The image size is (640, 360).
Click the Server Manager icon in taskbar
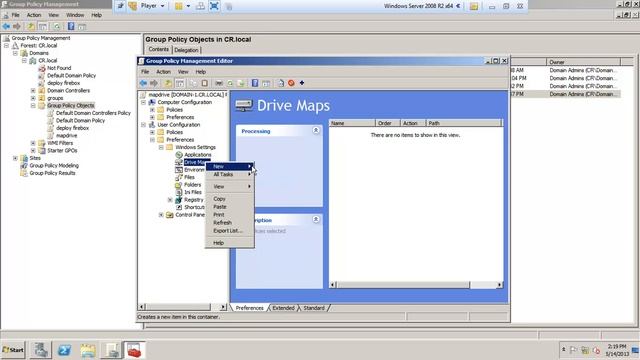[x=40, y=350]
